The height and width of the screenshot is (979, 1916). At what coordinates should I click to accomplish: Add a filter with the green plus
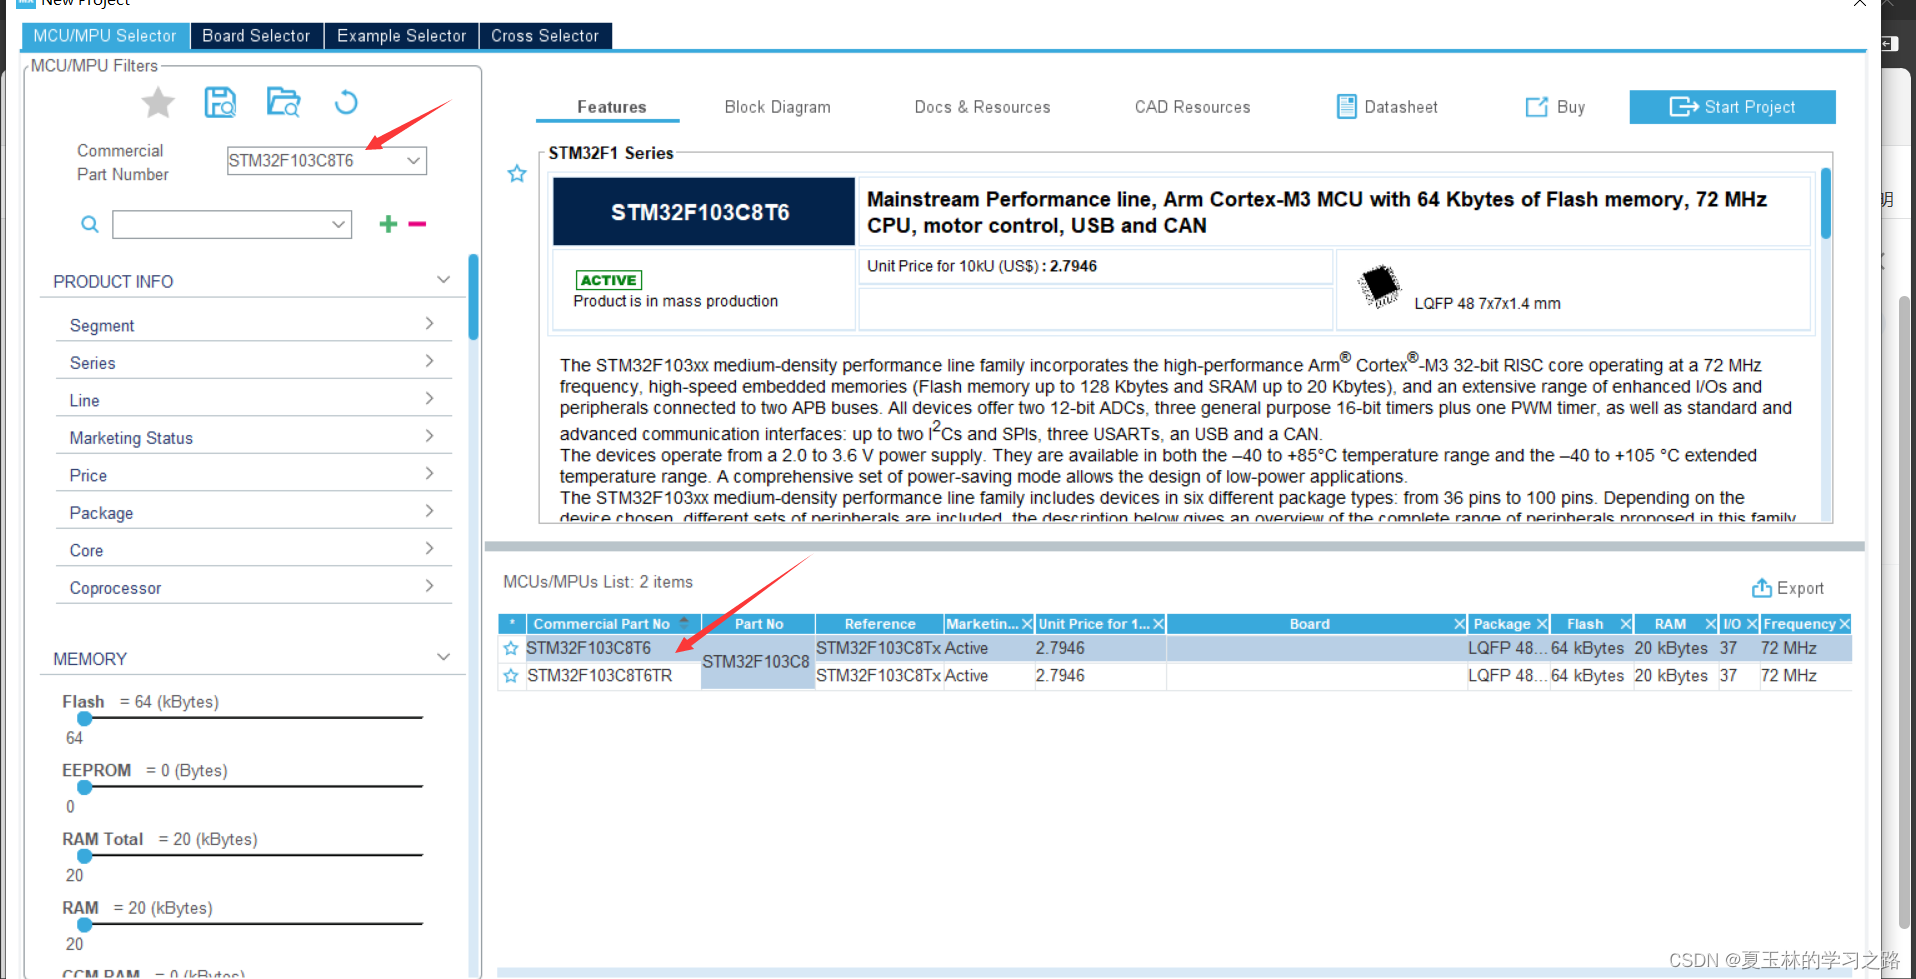388,224
